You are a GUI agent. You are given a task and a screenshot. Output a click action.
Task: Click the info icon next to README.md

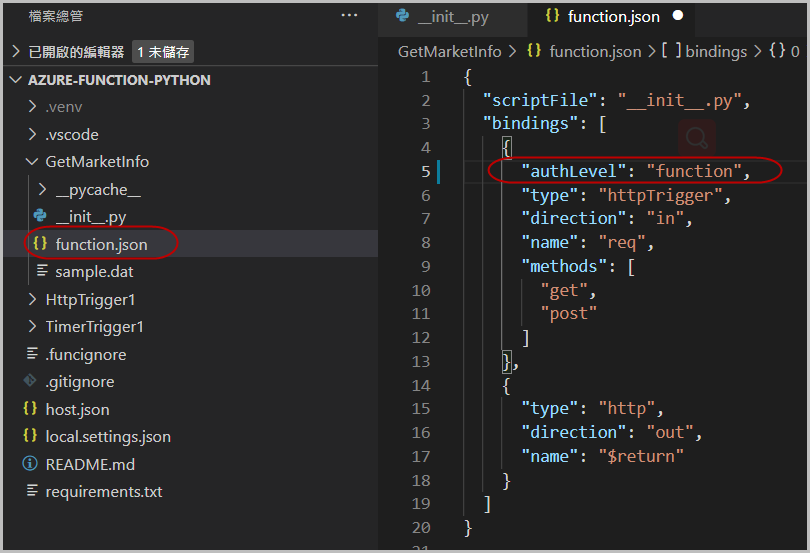29,464
